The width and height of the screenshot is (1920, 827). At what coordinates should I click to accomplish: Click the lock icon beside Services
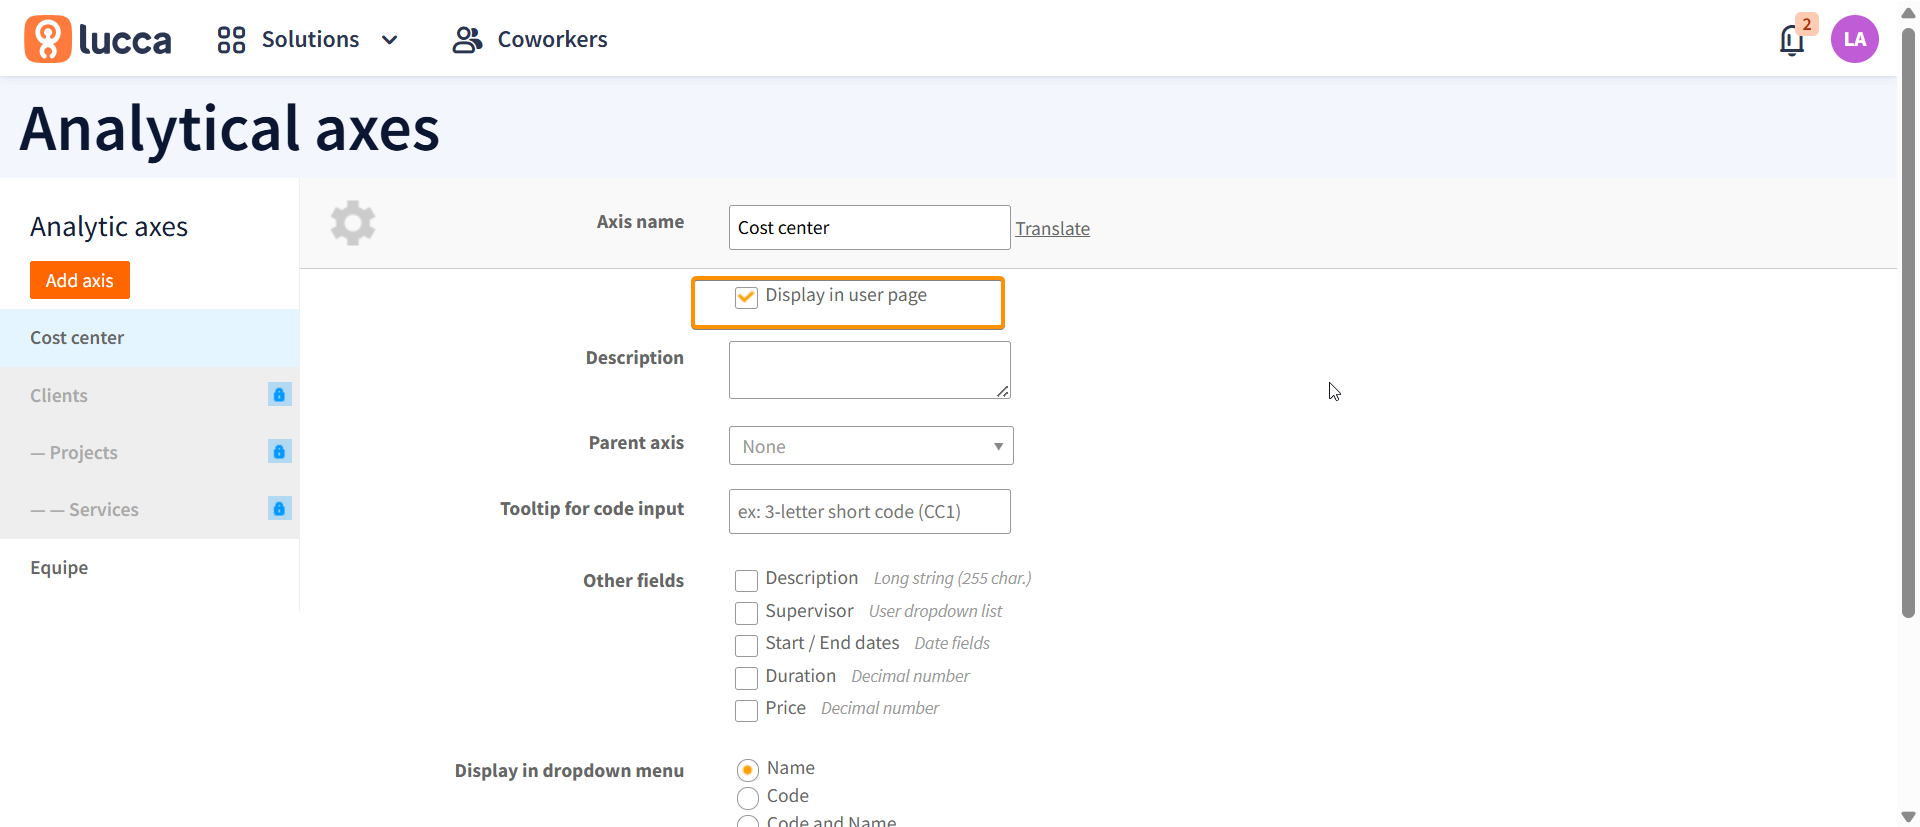point(280,508)
